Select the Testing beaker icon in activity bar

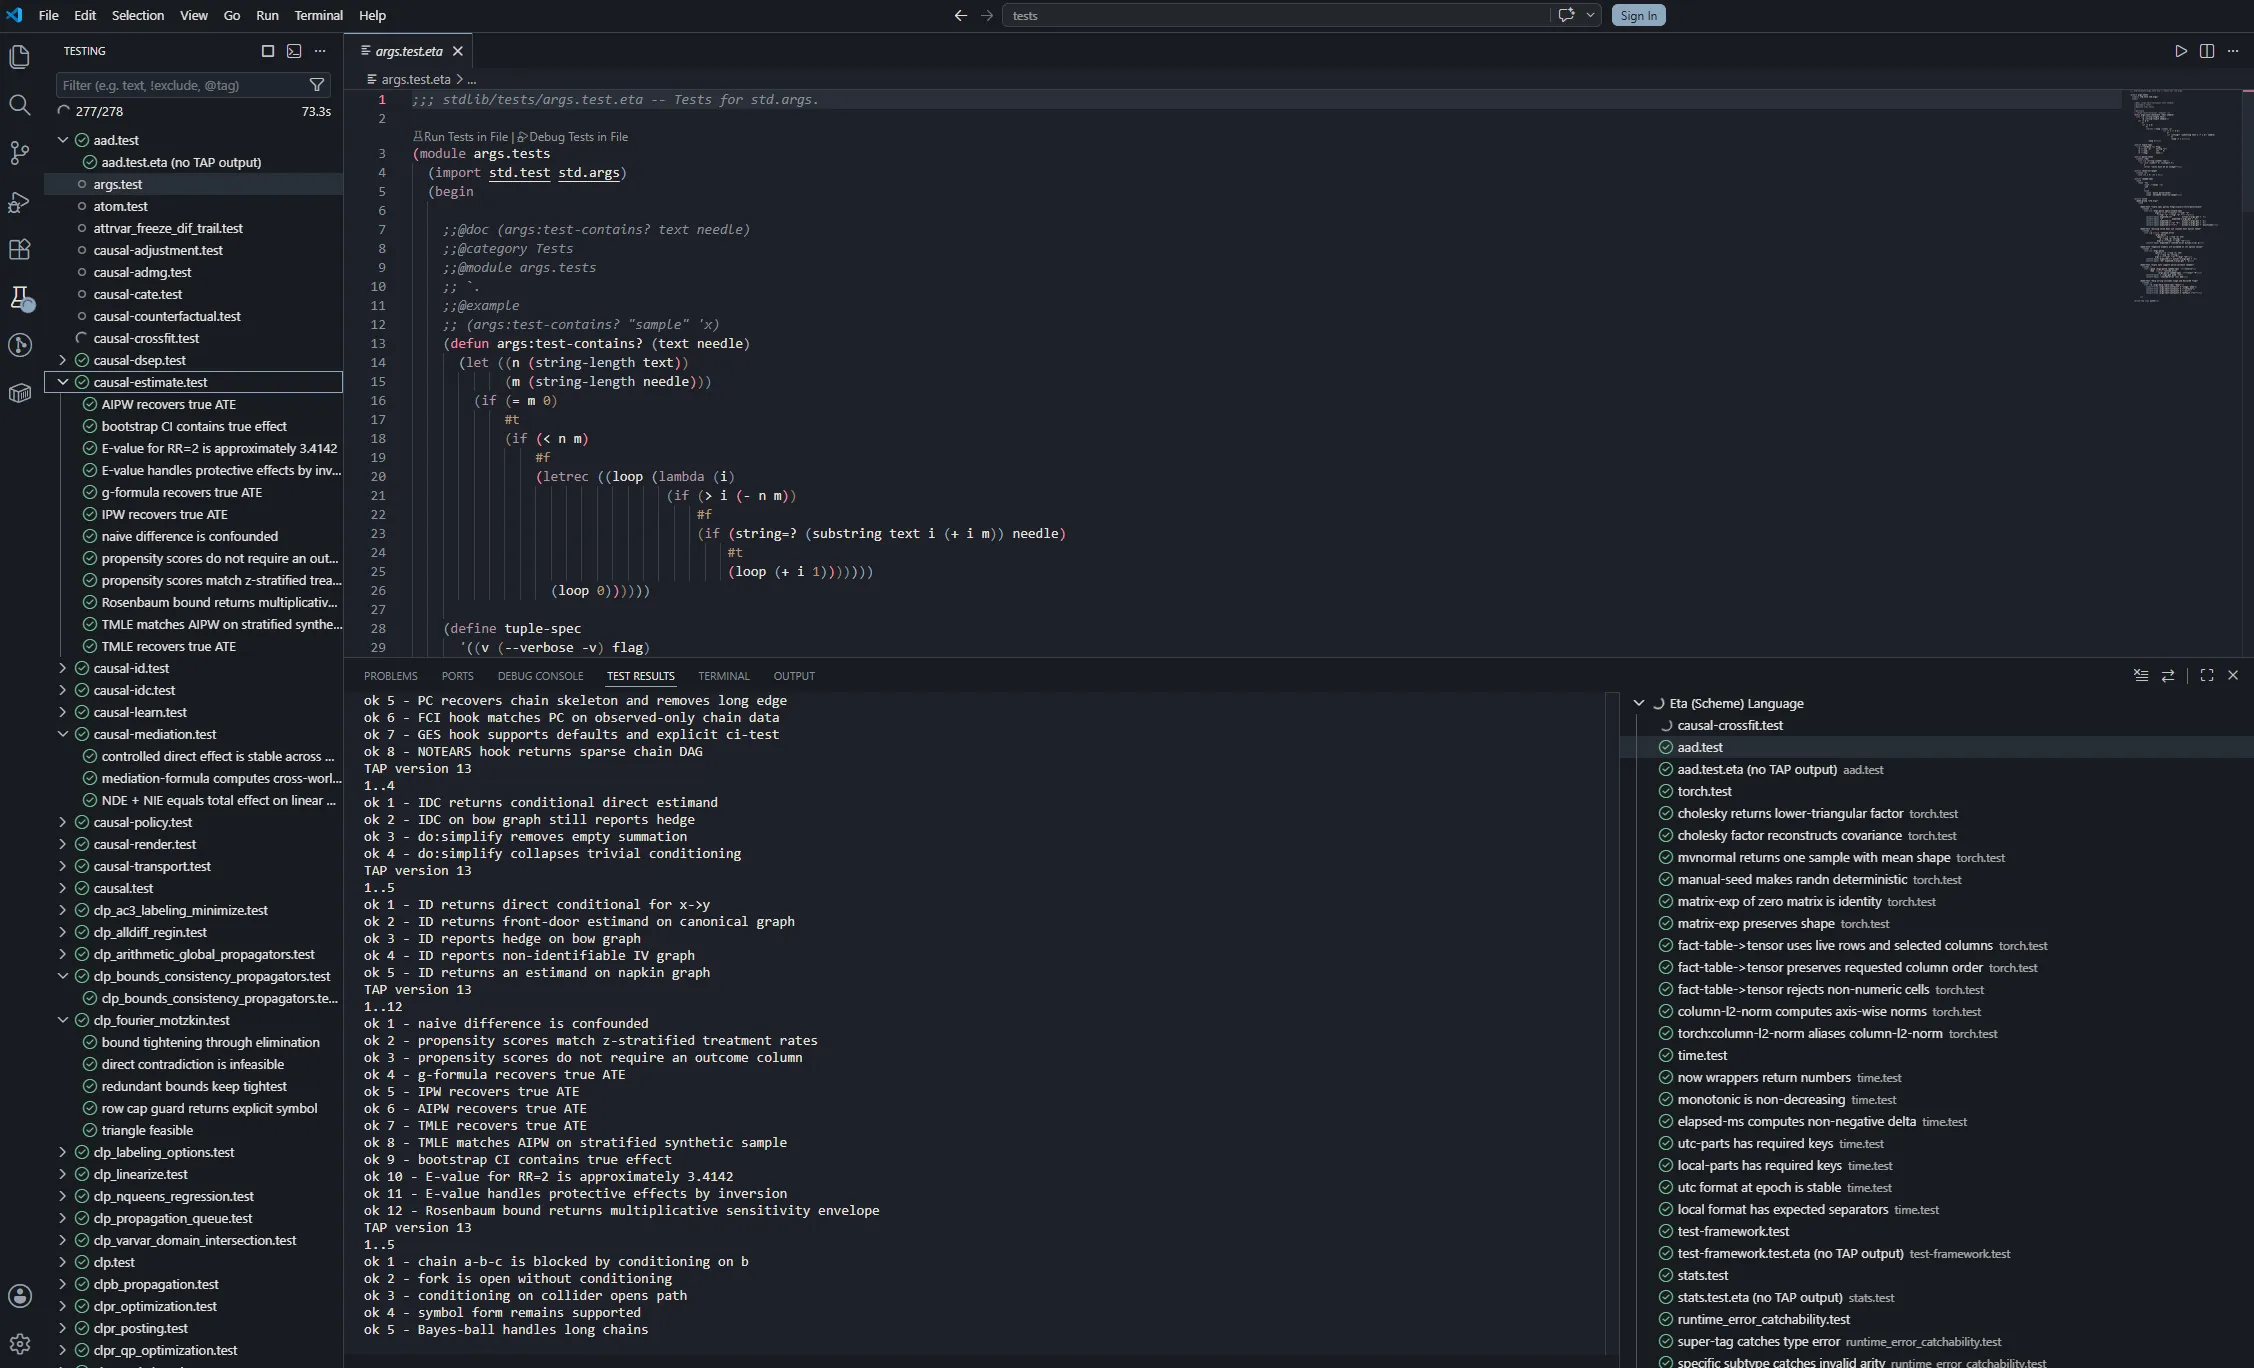point(20,297)
